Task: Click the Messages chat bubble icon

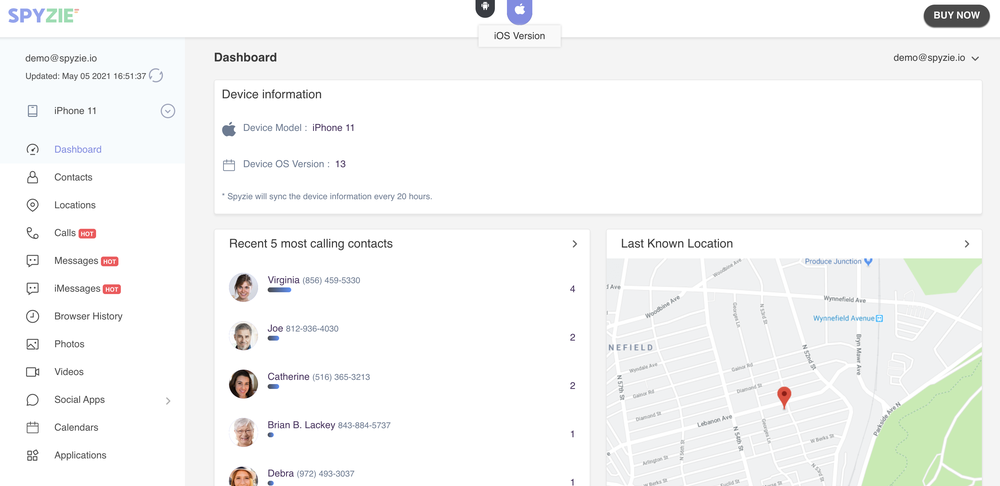Action: [33, 261]
